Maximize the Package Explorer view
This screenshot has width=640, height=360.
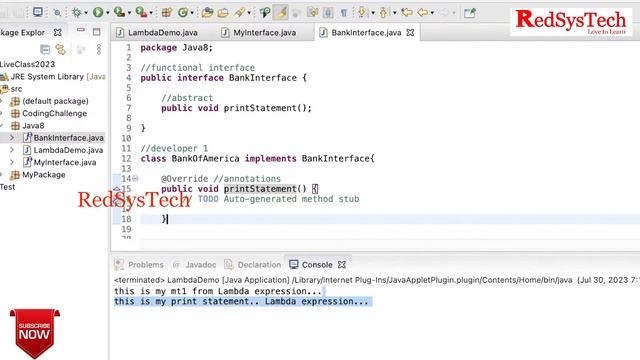pos(97,31)
